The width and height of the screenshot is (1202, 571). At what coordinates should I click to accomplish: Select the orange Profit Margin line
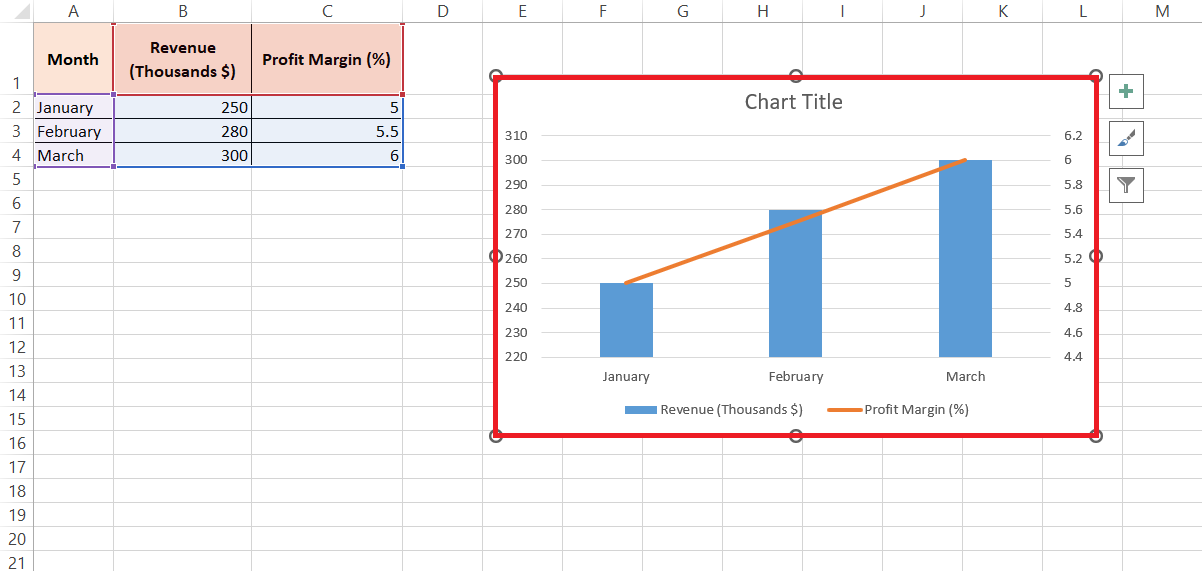[x=795, y=221]
